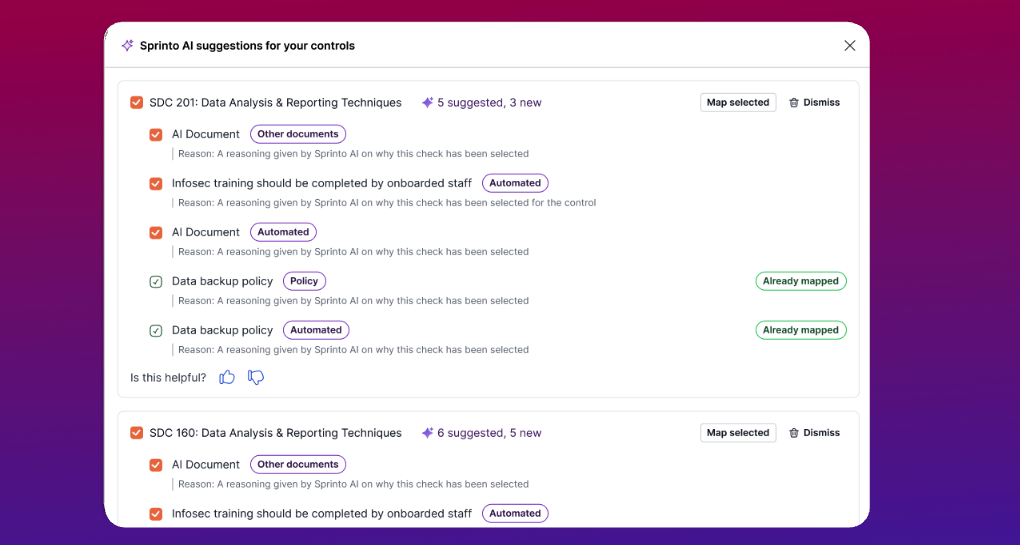This screenshot has height=545, width=1020.
Task: Uncheck the SDC 160 control checkbox
Action: point(137,433)
